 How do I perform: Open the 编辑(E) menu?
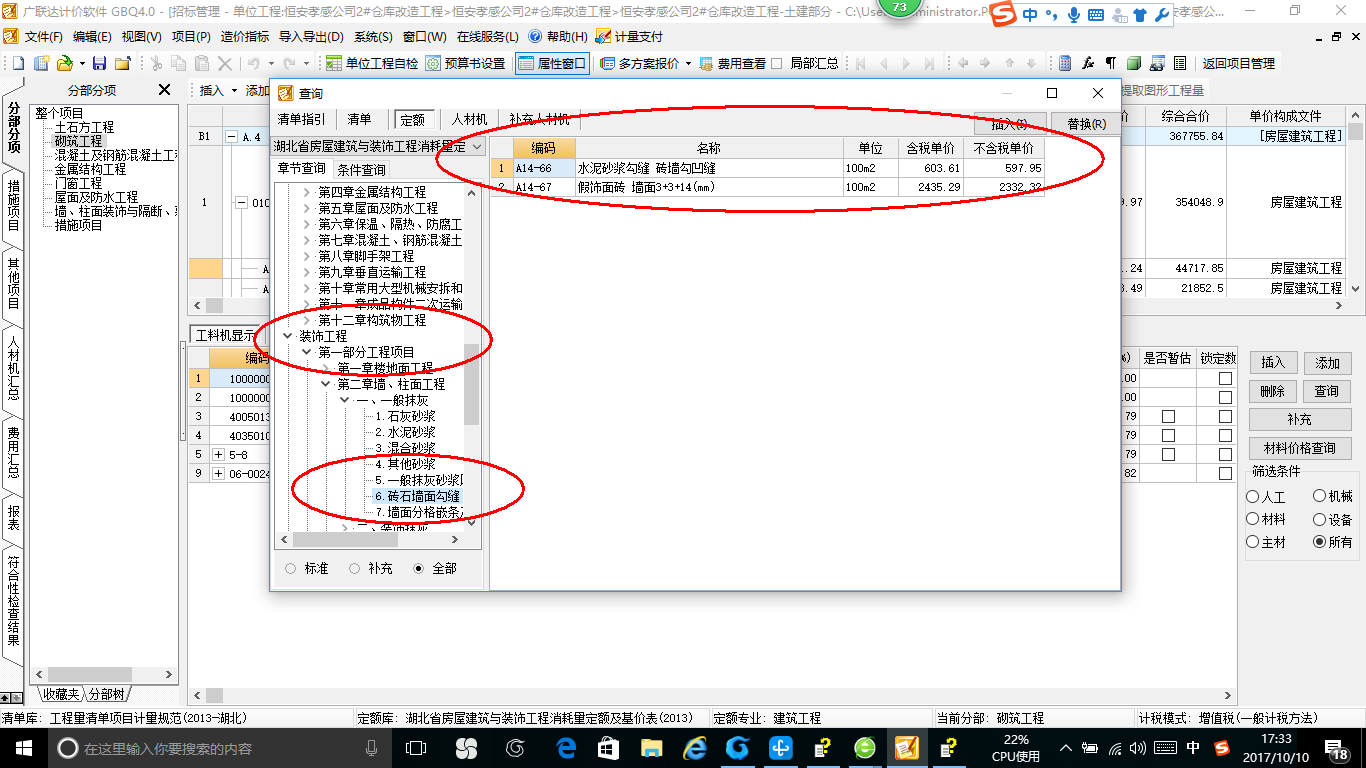tap(92, 36)
